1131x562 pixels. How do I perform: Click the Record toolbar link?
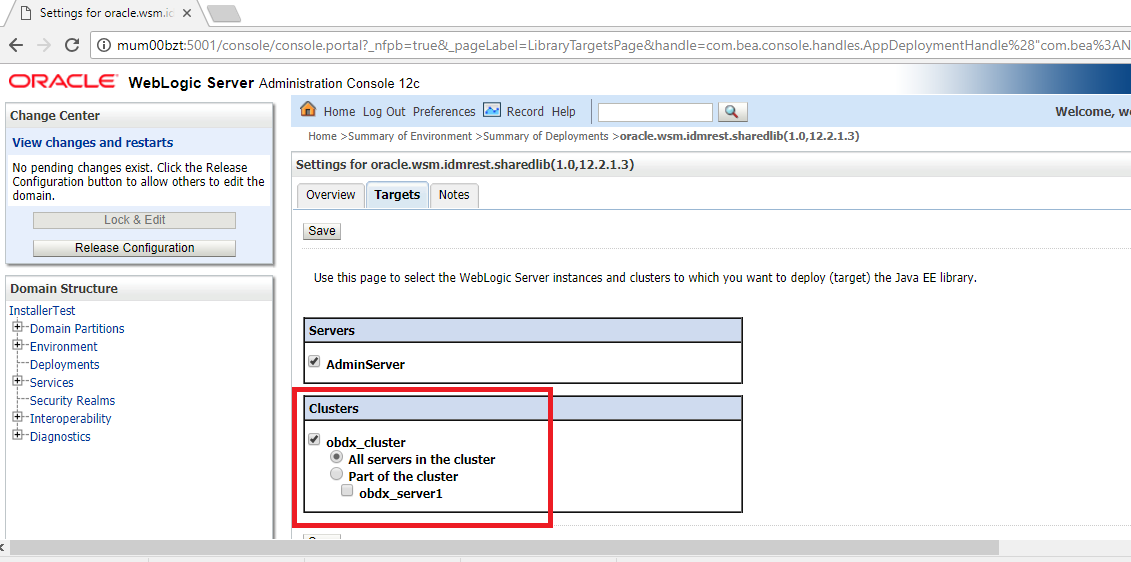525,112
